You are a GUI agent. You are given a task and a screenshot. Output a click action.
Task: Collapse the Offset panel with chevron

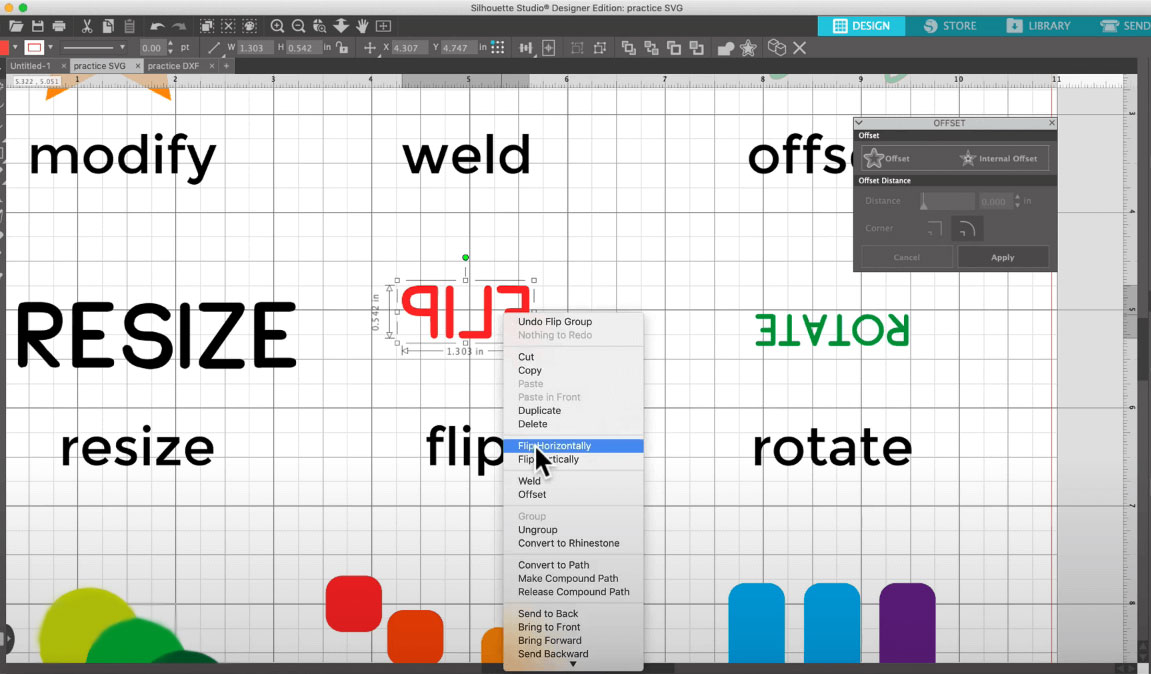point(859,123)
